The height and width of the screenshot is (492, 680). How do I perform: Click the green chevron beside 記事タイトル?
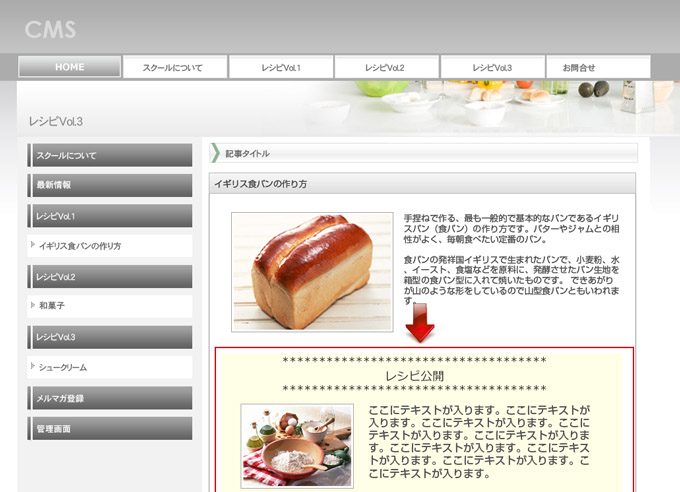[x=215, y=153]
